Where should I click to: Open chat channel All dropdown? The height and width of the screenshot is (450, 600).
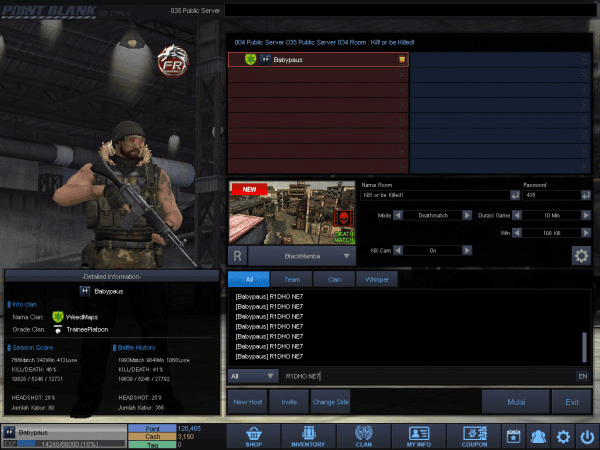[x=253, y=376]
